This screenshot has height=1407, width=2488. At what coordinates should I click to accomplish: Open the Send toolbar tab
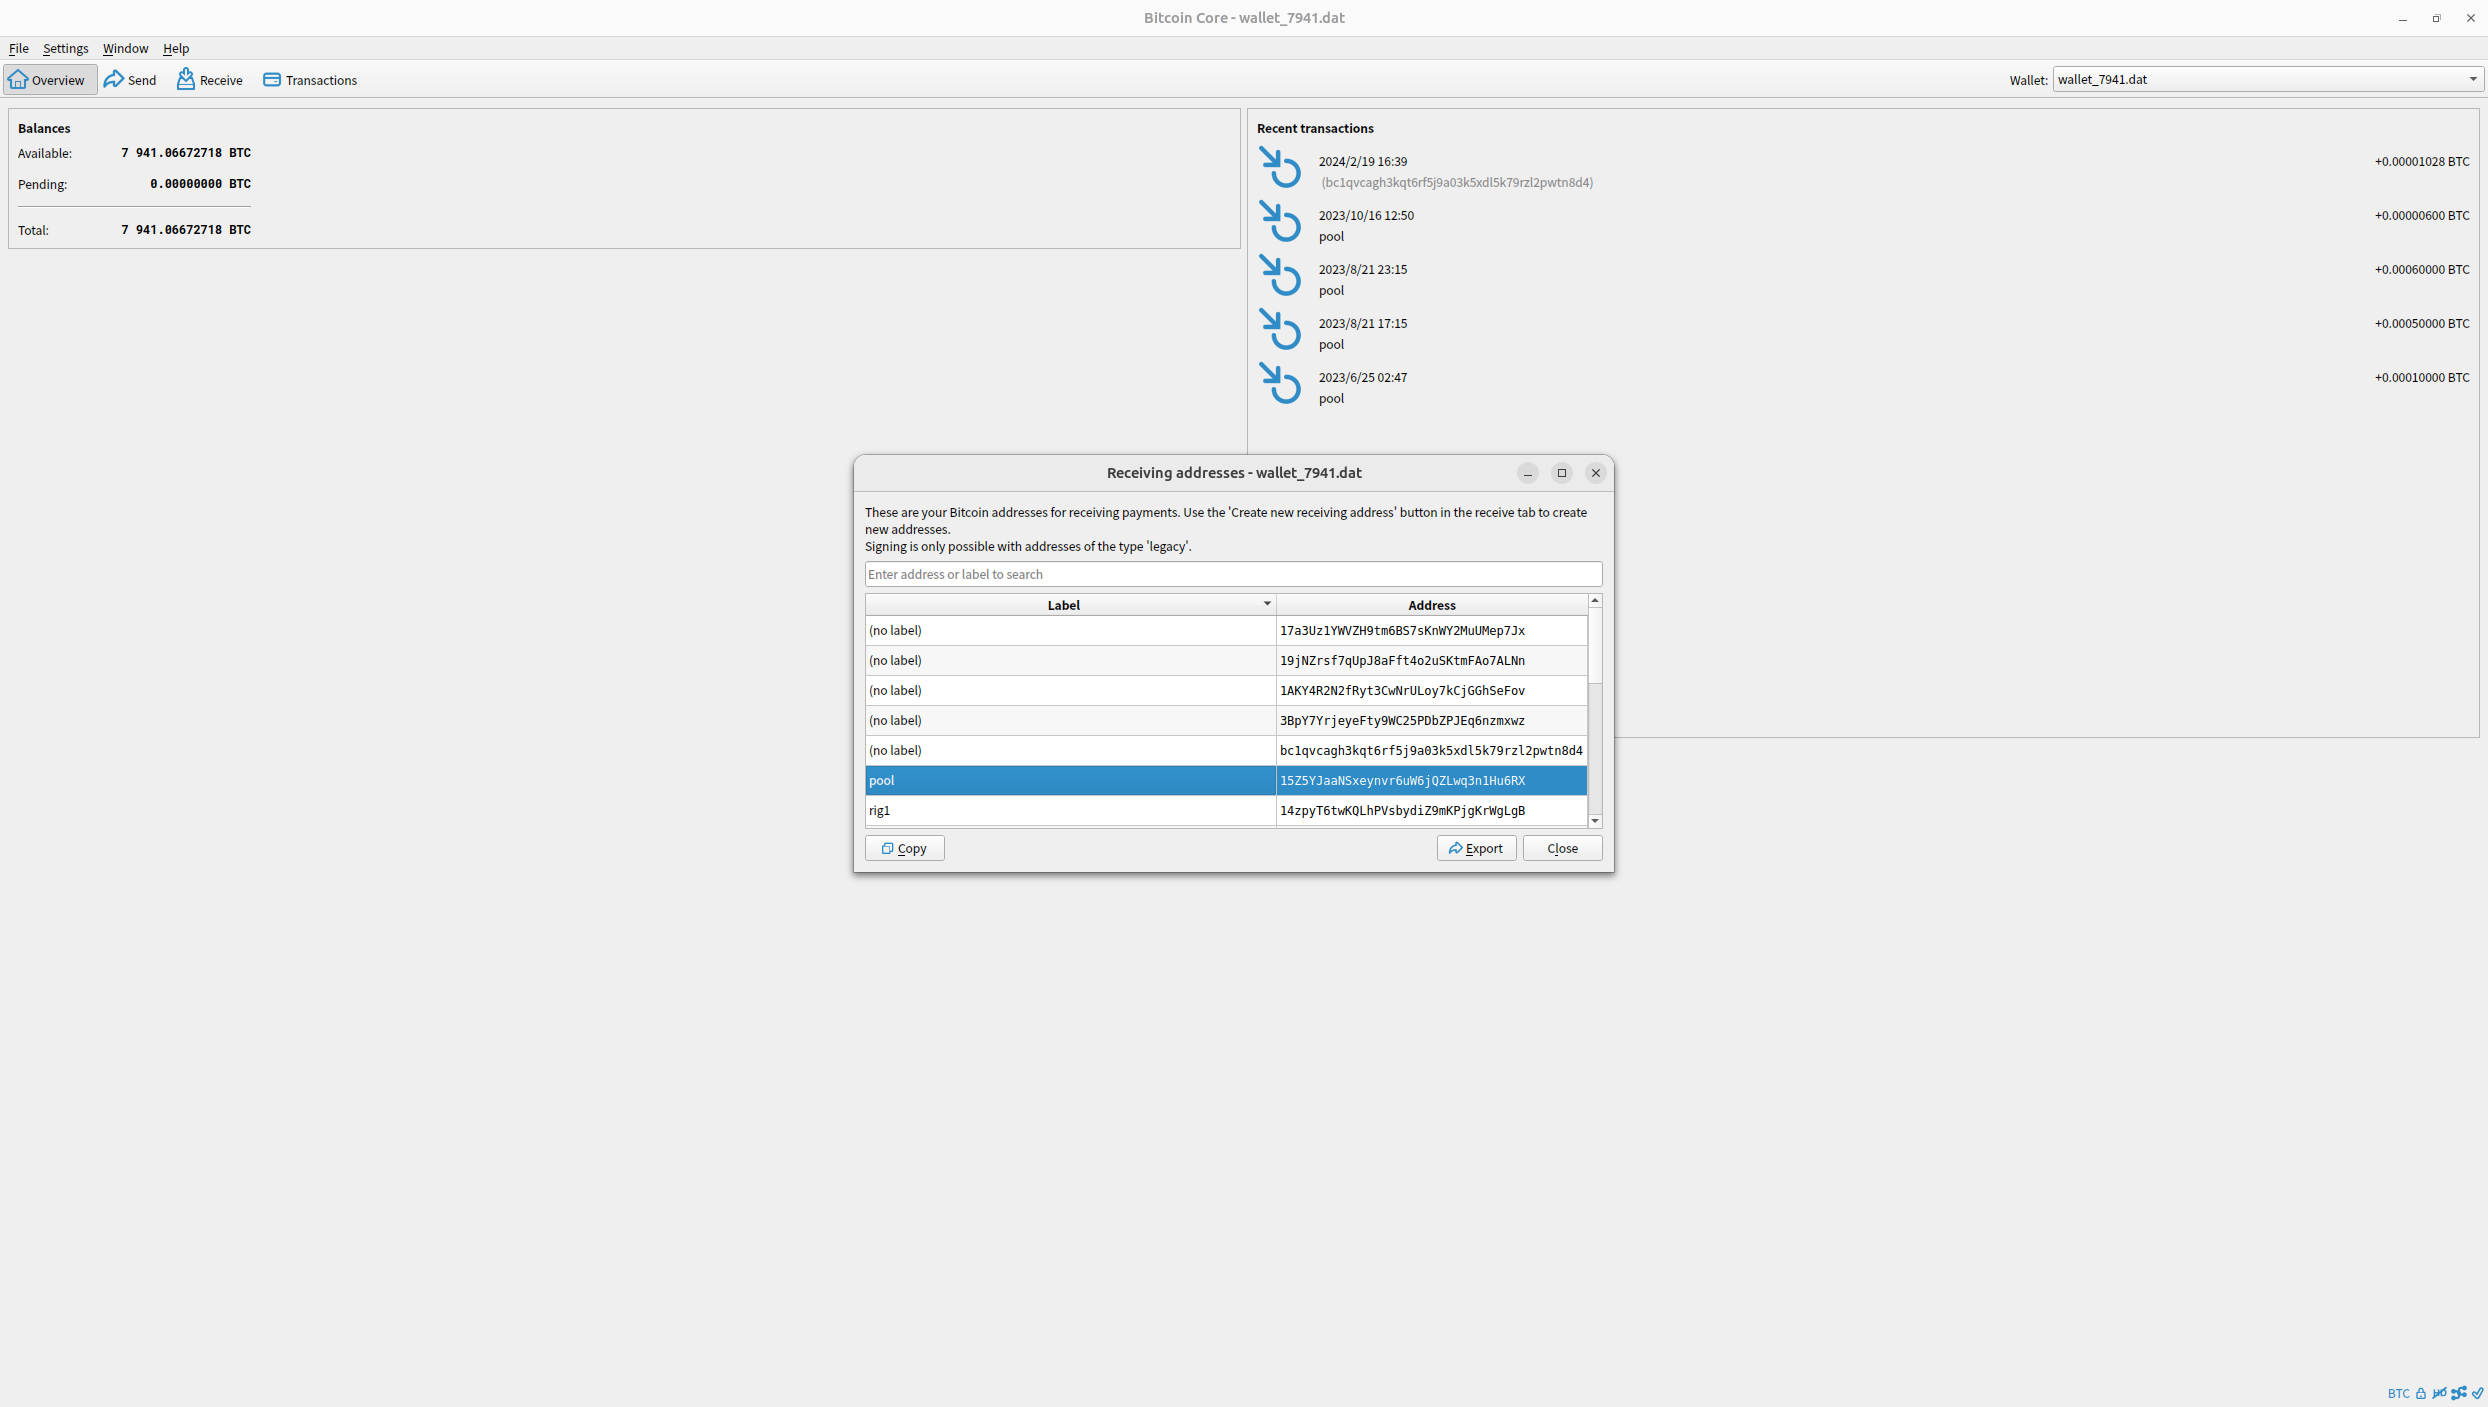(131, 80)
